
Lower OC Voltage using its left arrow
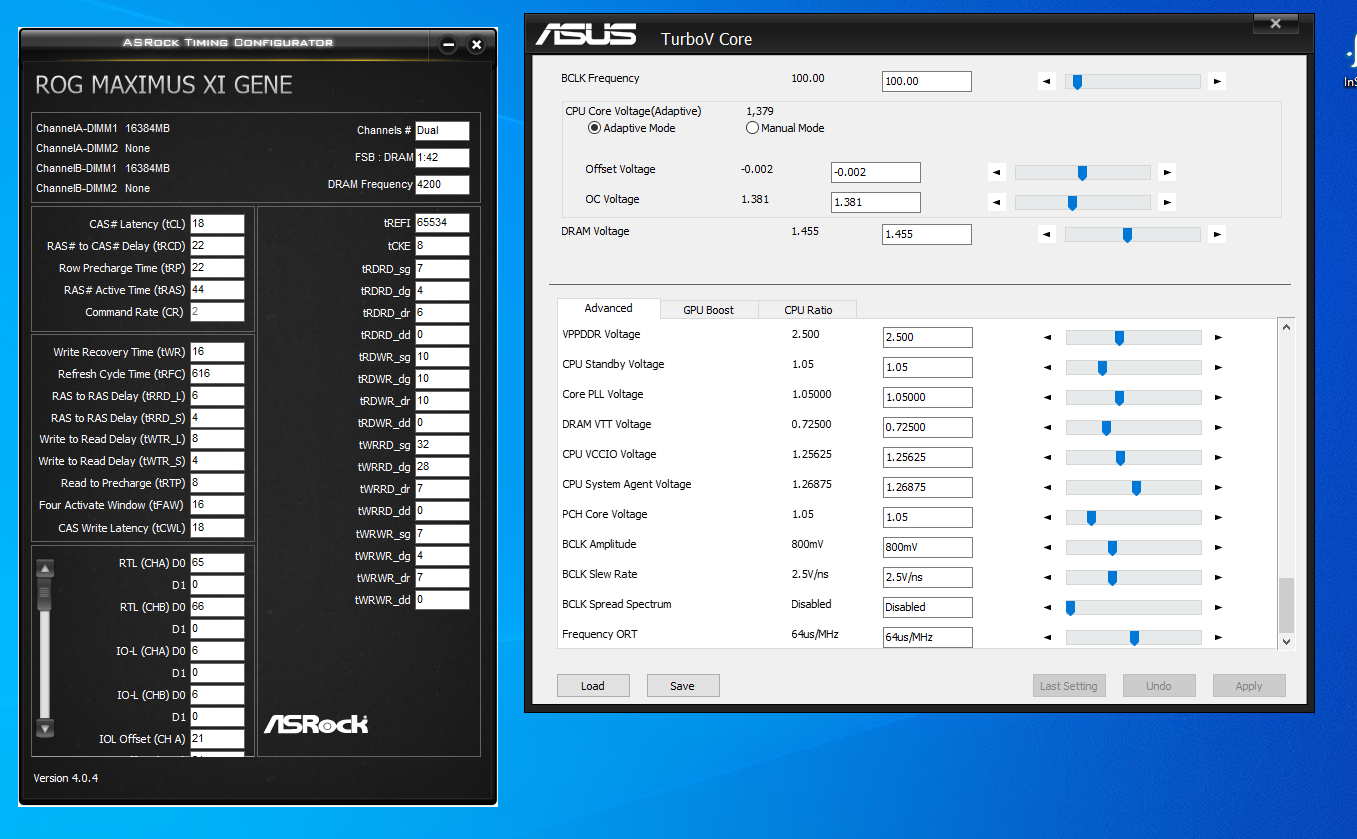coord(996,203)
